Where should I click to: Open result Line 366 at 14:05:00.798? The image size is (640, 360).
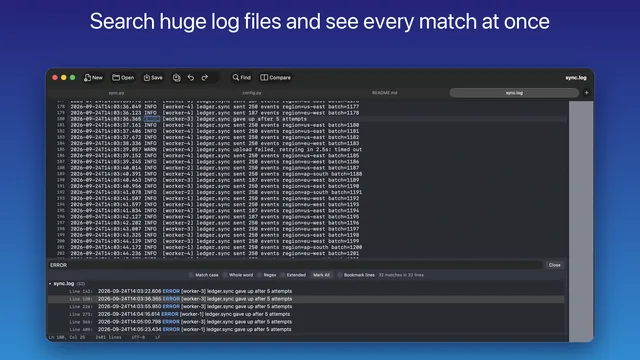(306, 322)
